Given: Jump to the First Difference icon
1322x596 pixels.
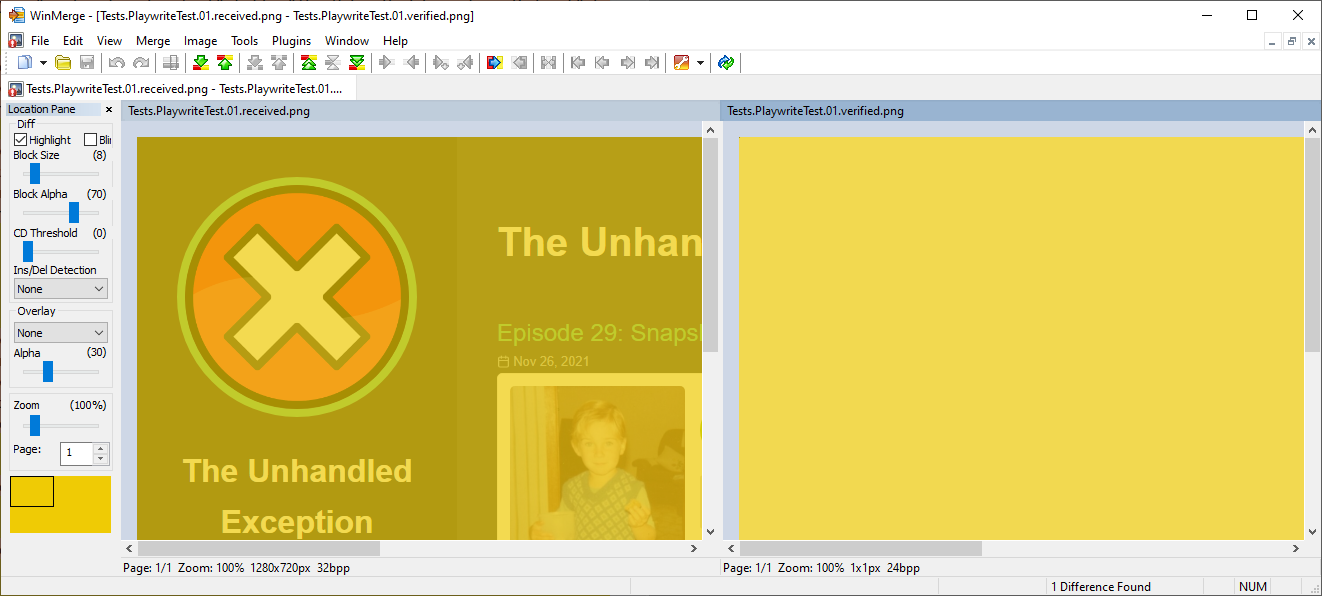Looking at the screenshot, I should (x=308, y=63).
